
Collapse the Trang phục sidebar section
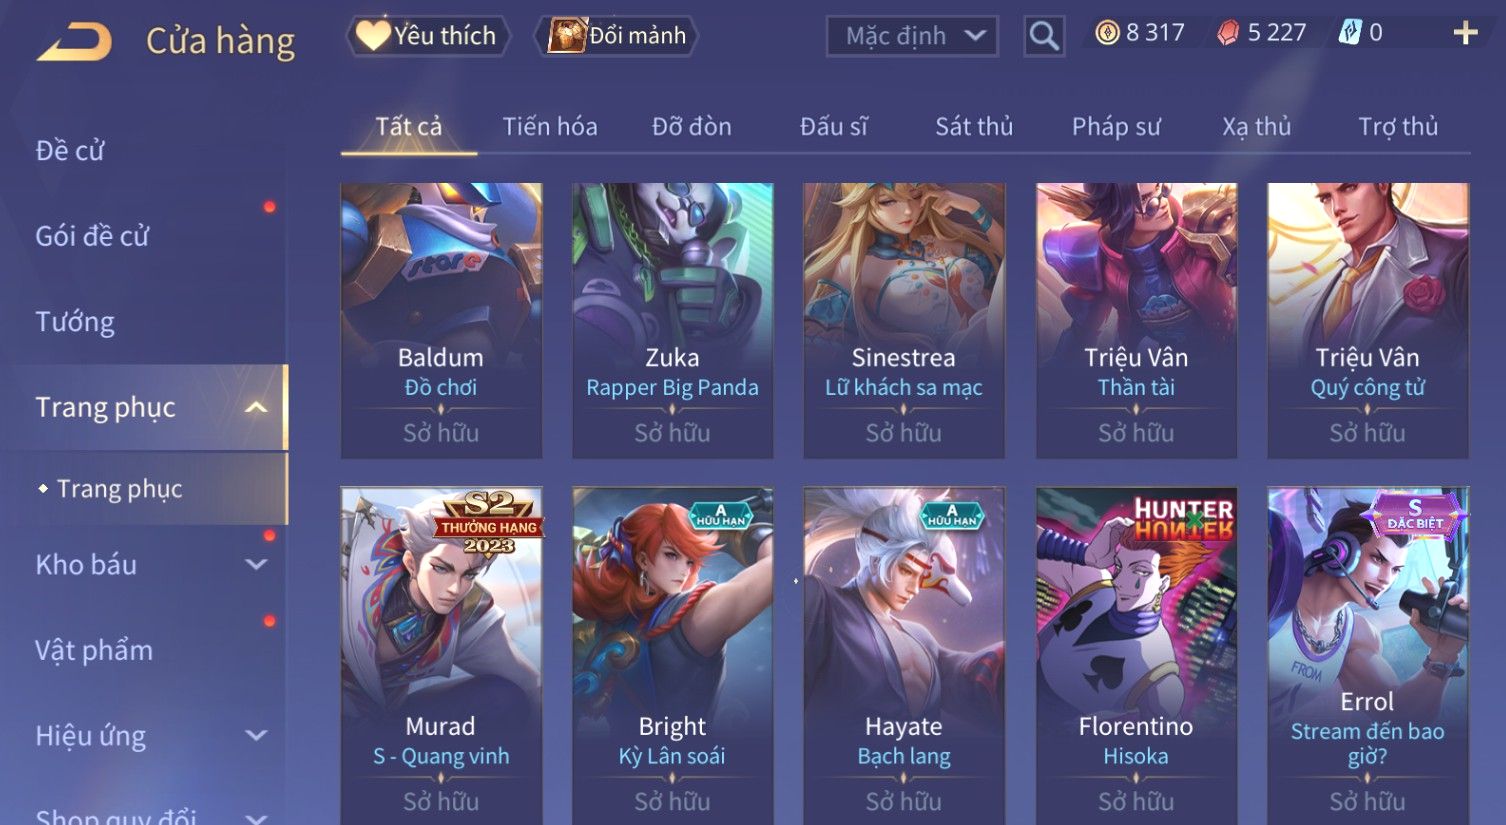tap(255, 407)
